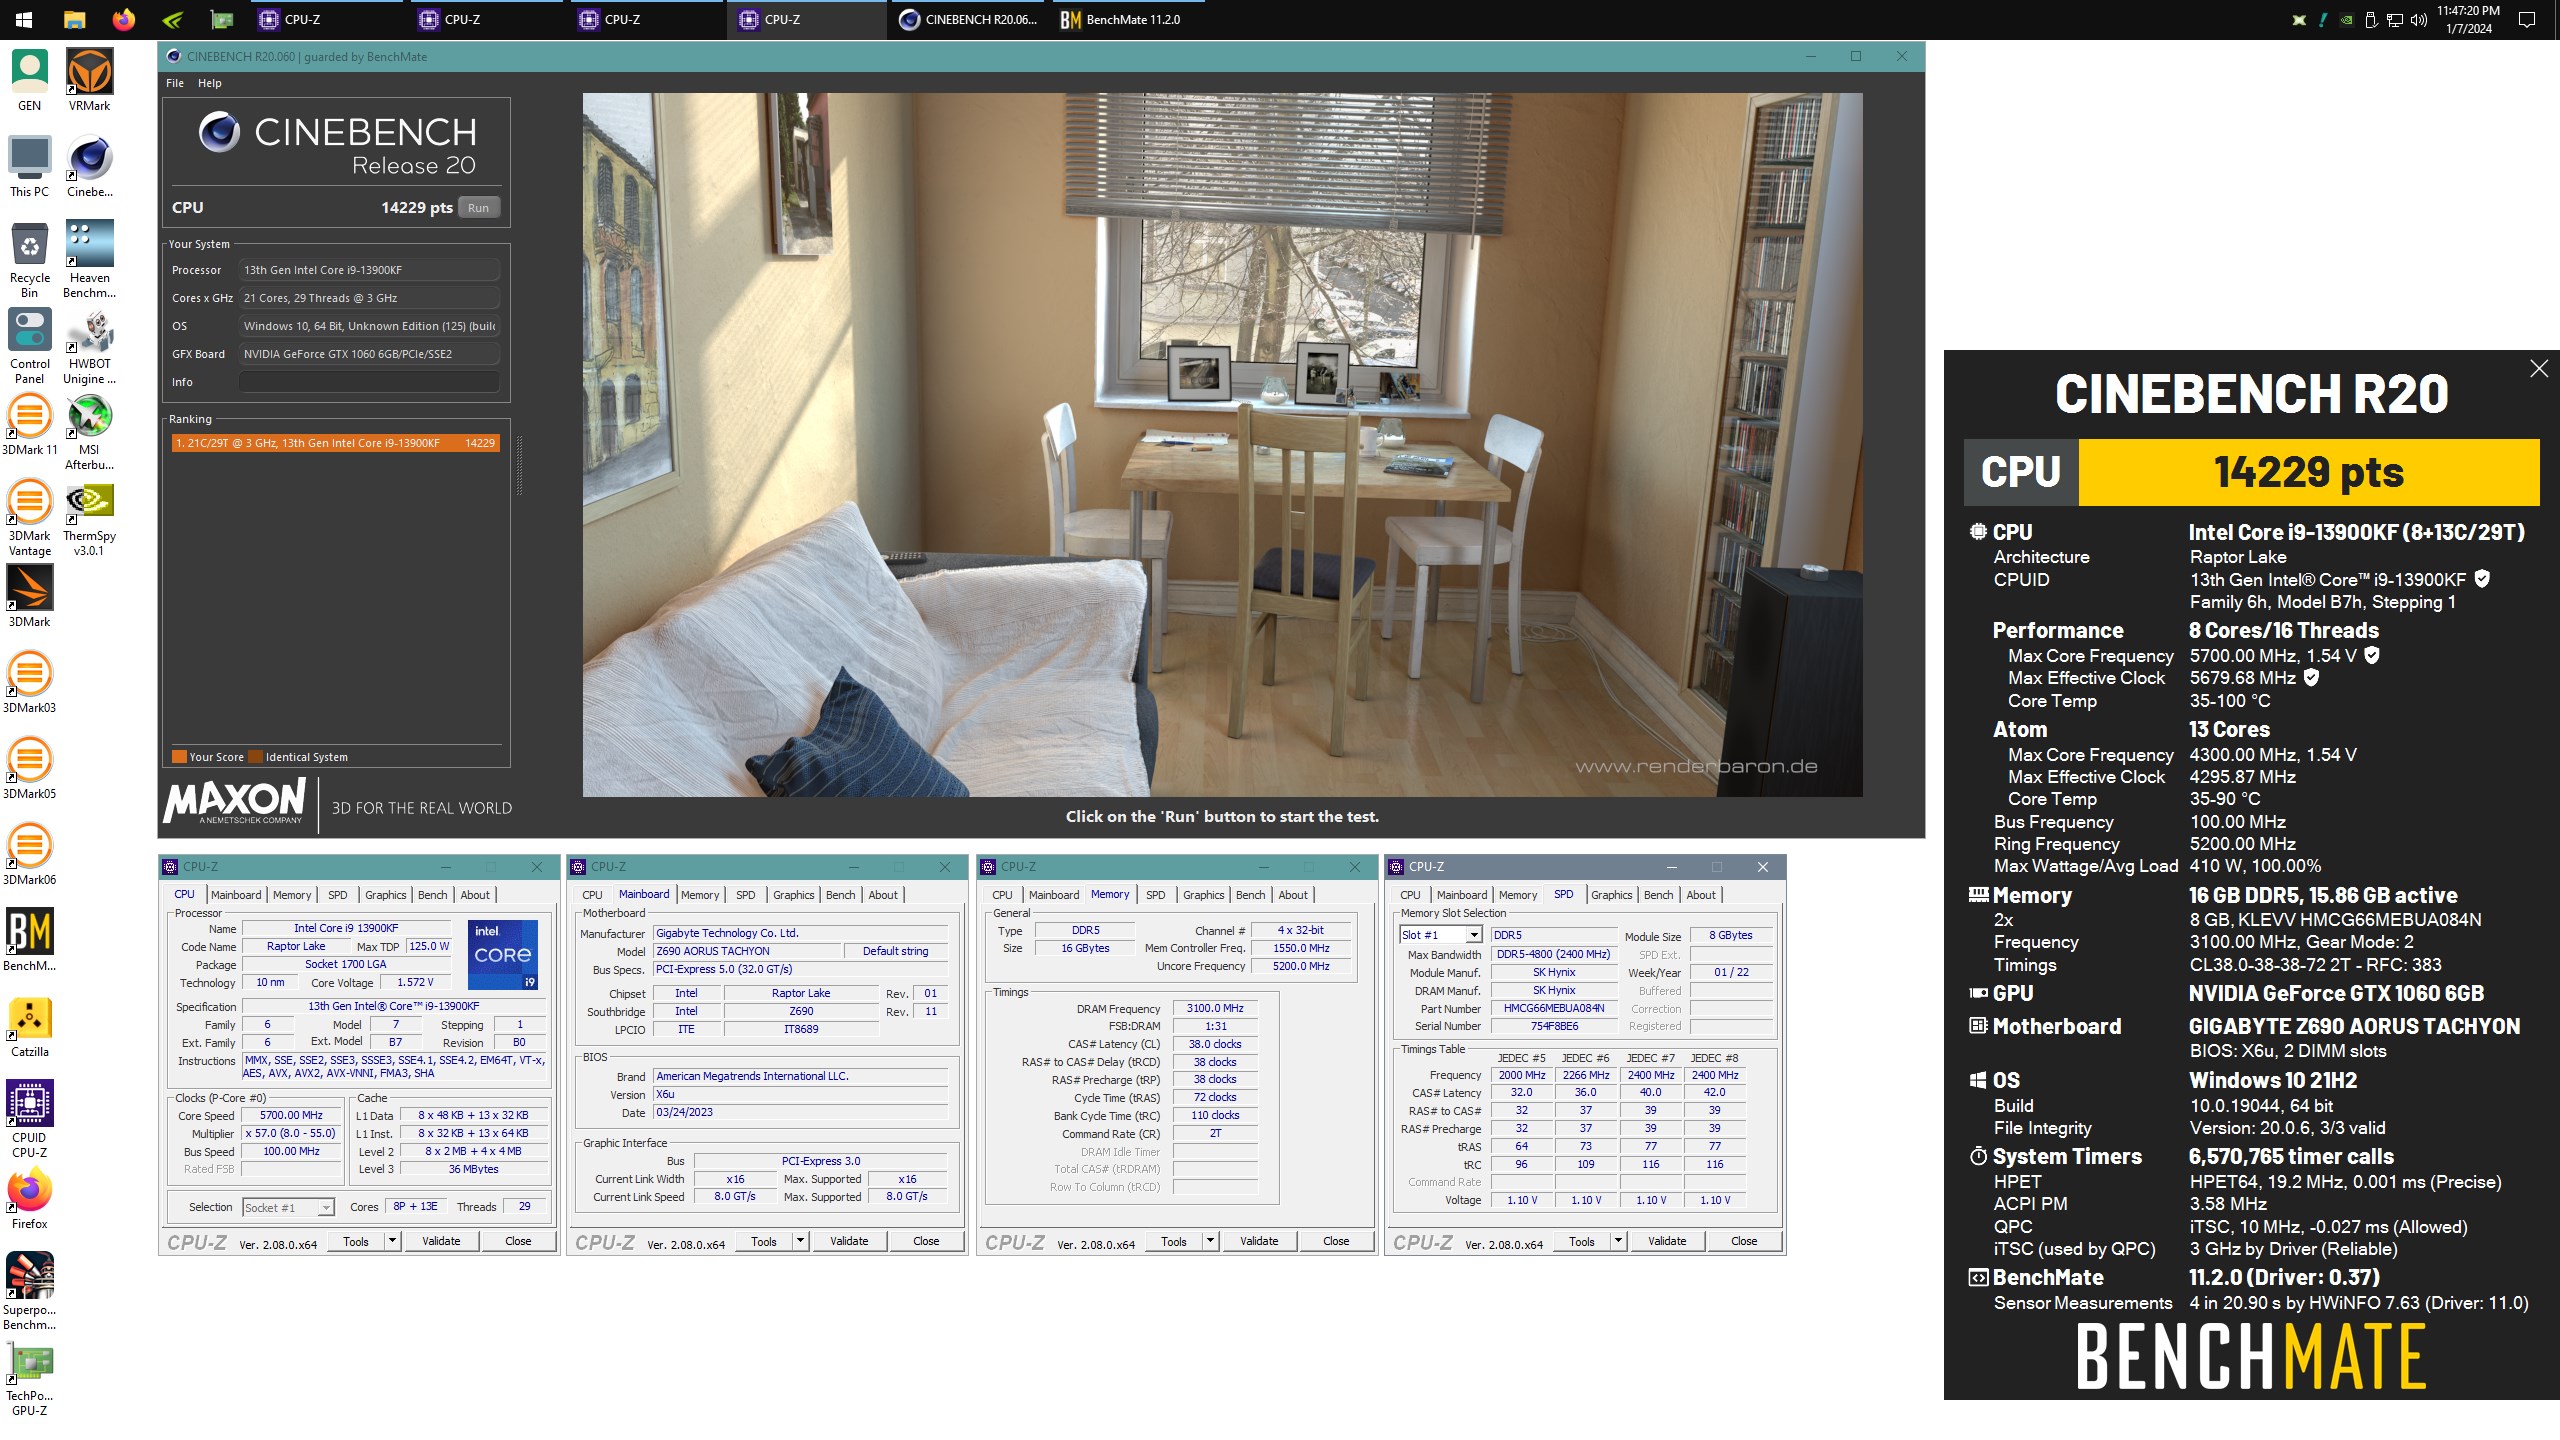Open the Heaven Benchmark desktop icon
This screenshot has width=2560, height=1440.
coord(89,258)
